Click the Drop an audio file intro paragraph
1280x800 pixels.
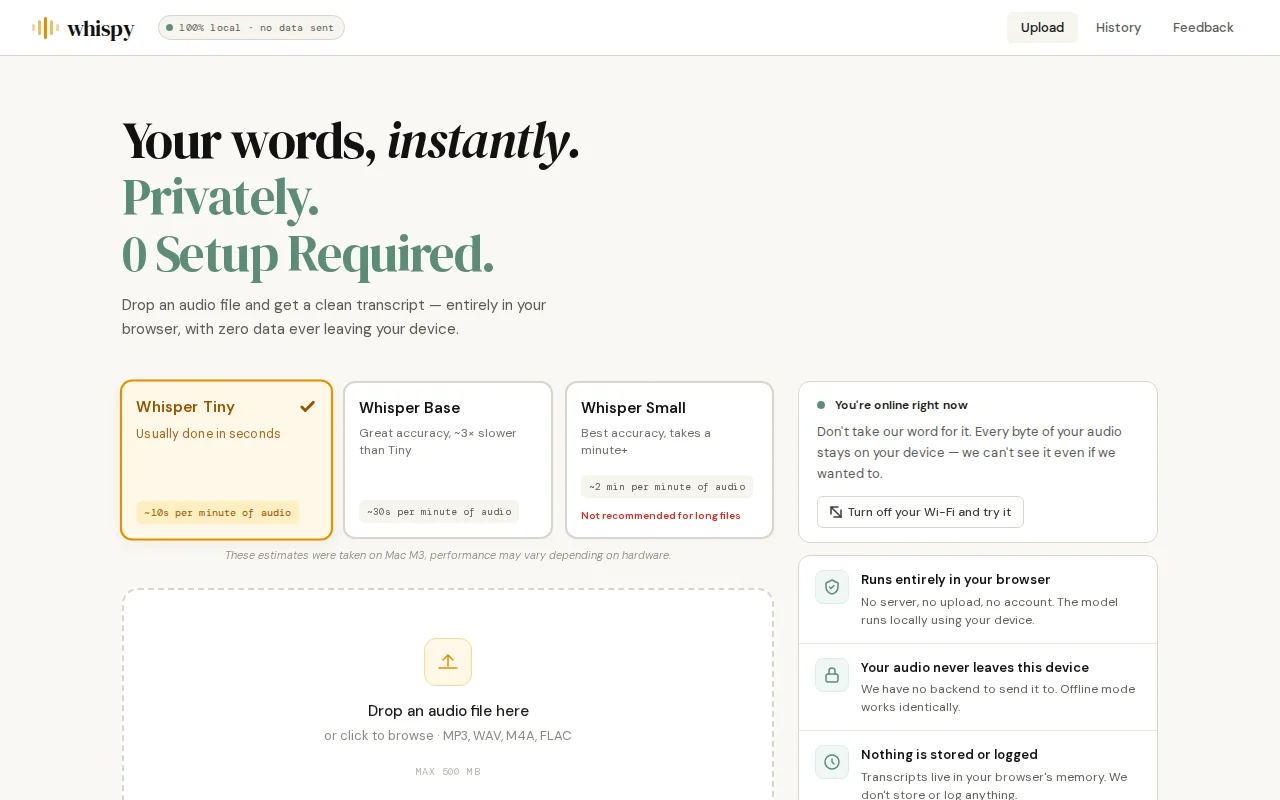point(334,317)
